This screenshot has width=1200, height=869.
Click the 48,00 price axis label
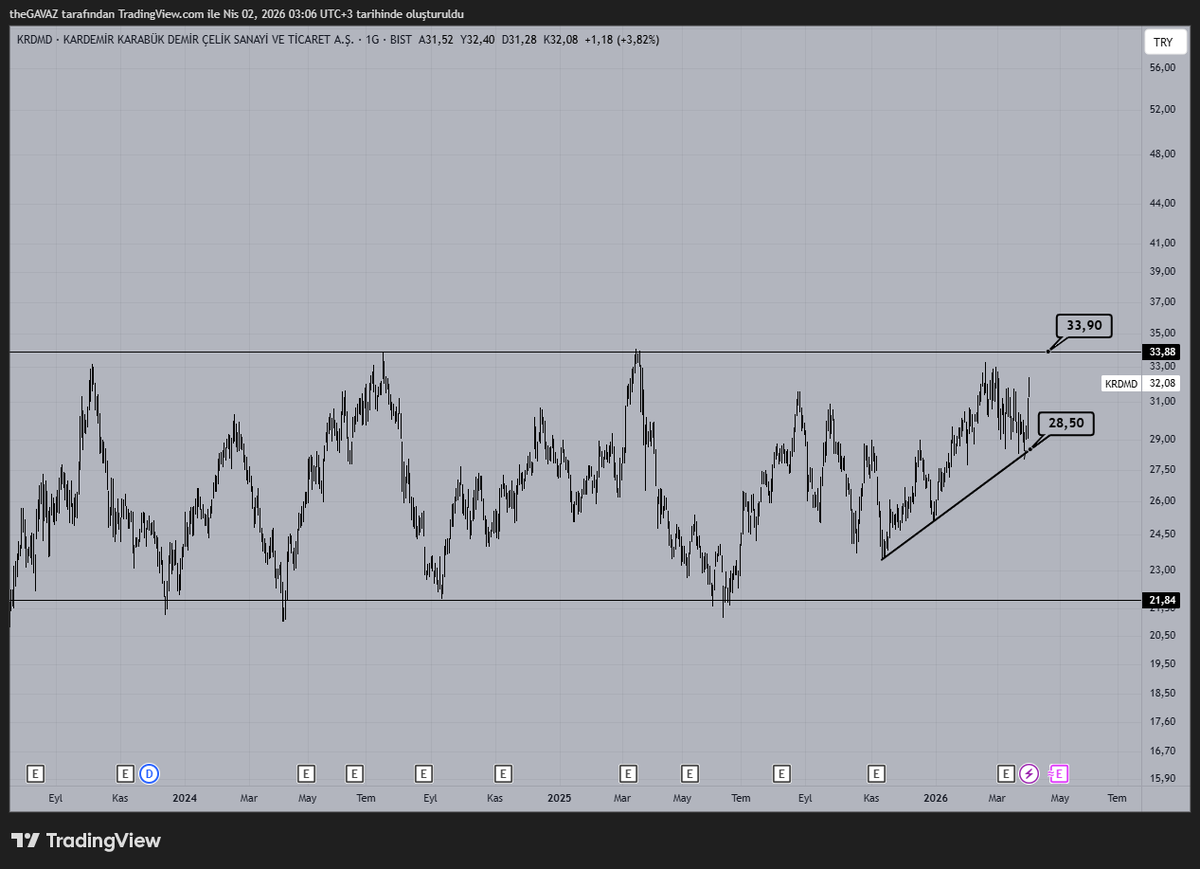1162,153
